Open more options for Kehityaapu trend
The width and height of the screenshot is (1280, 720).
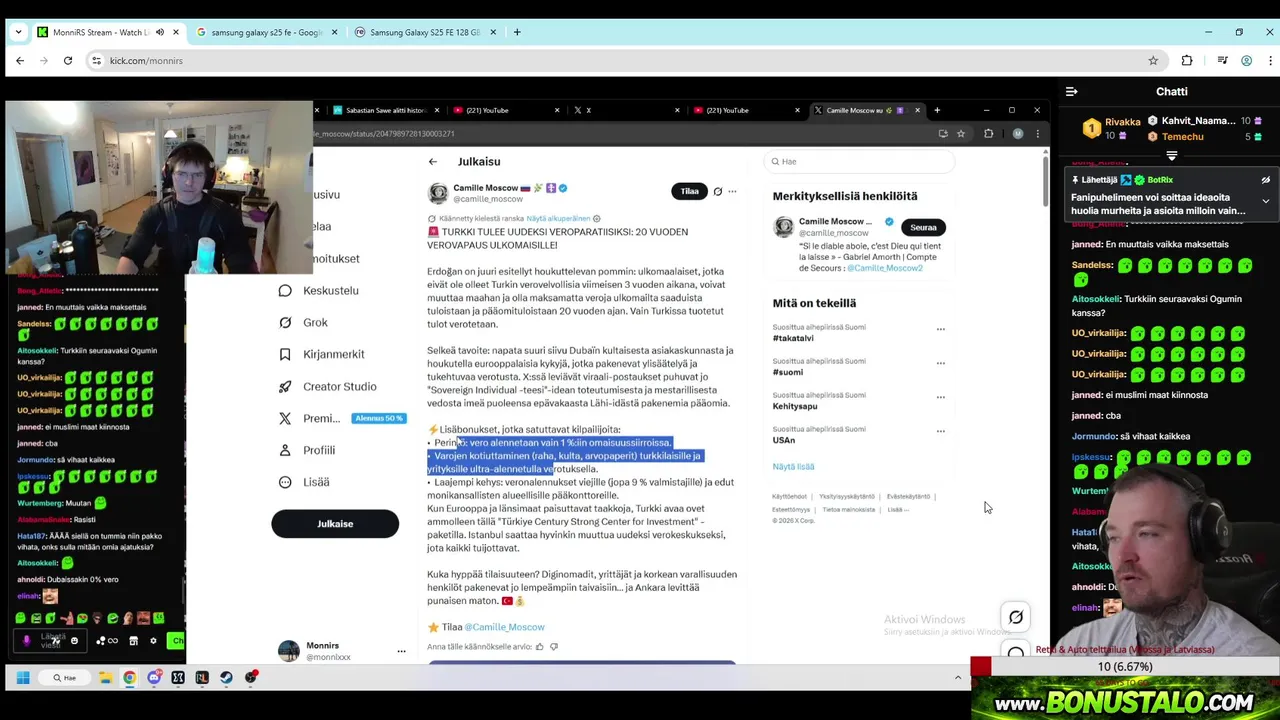coord(940,396)
